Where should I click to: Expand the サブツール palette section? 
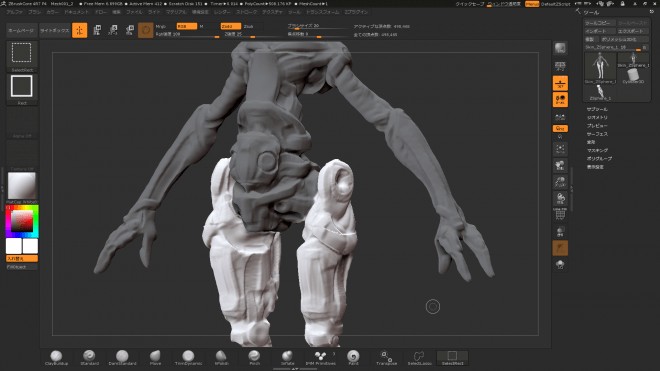pyautogui.click(x=597, y=109)
